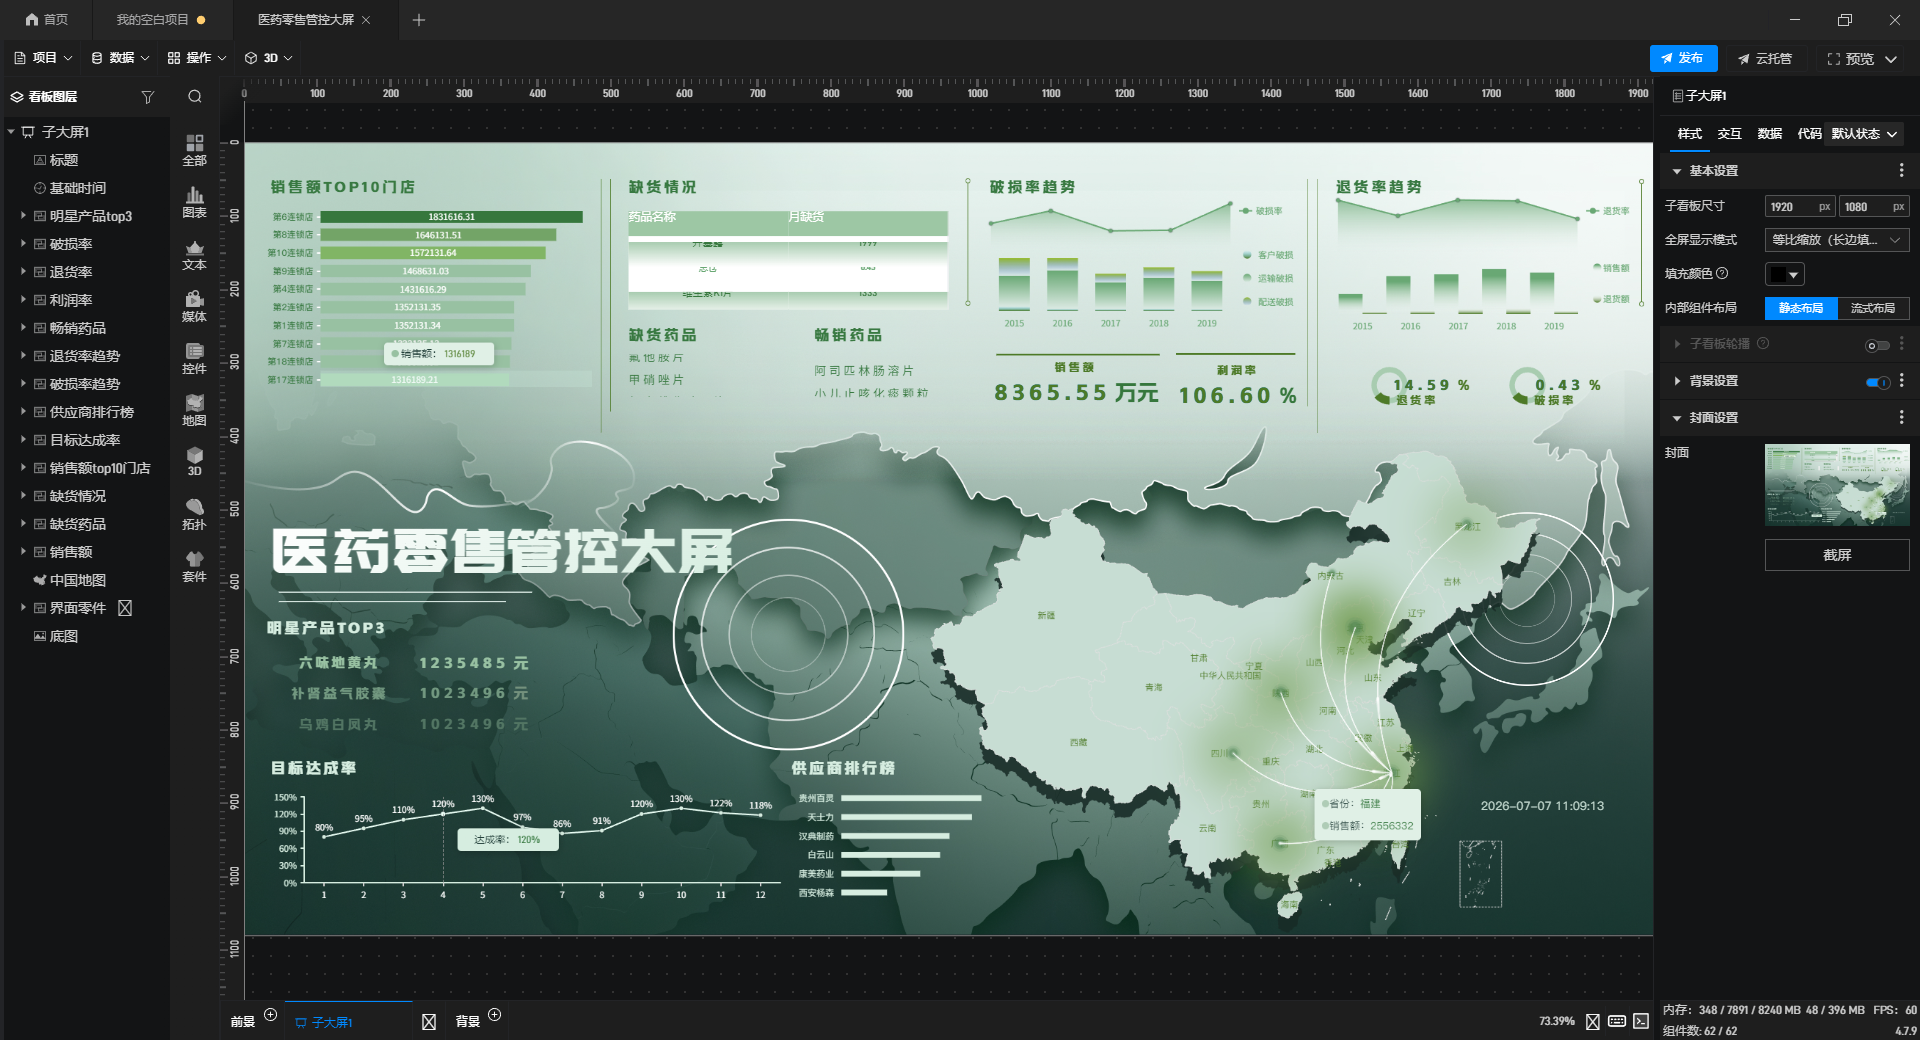Open the 媒体 media components category
The height and width of the screenshot is (1040, 1920).
195,306
